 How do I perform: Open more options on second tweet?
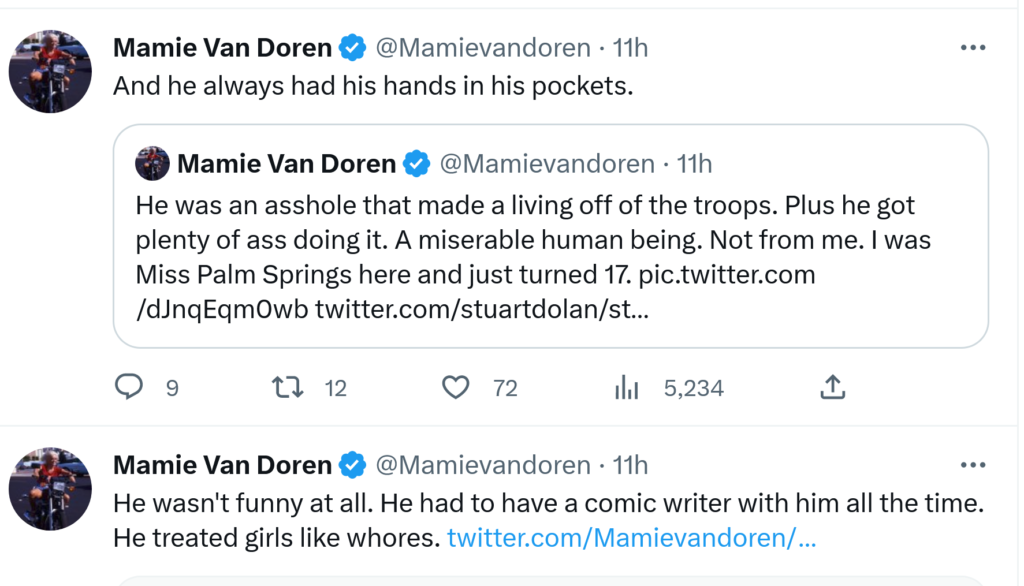tap(972, 465)
